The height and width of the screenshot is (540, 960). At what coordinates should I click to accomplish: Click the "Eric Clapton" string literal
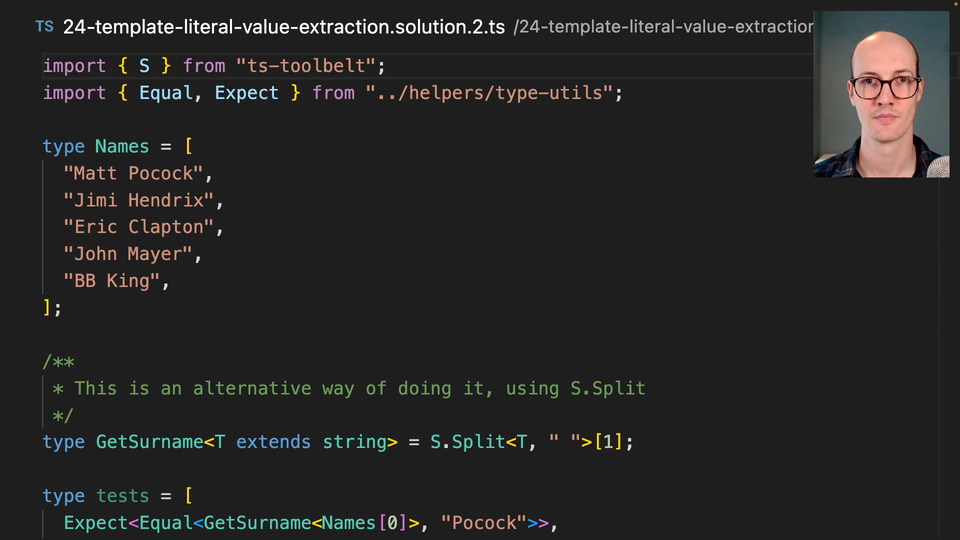point(138,228)
